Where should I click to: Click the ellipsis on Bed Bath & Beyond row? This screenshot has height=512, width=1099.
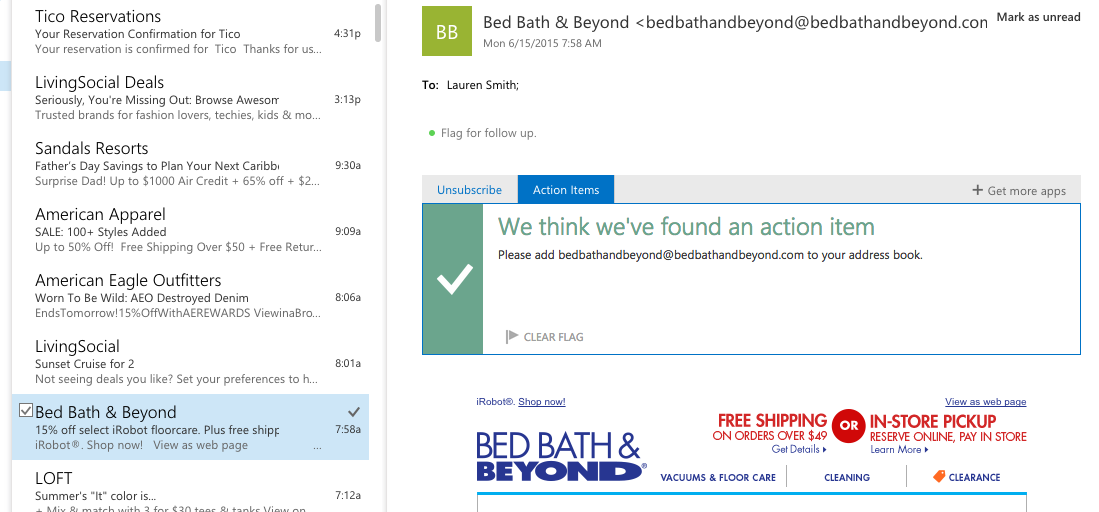tap(318, 447)
